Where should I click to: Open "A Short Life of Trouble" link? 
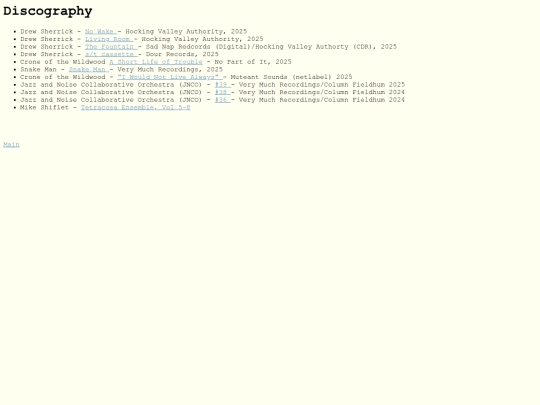click(x=156, y=62)
